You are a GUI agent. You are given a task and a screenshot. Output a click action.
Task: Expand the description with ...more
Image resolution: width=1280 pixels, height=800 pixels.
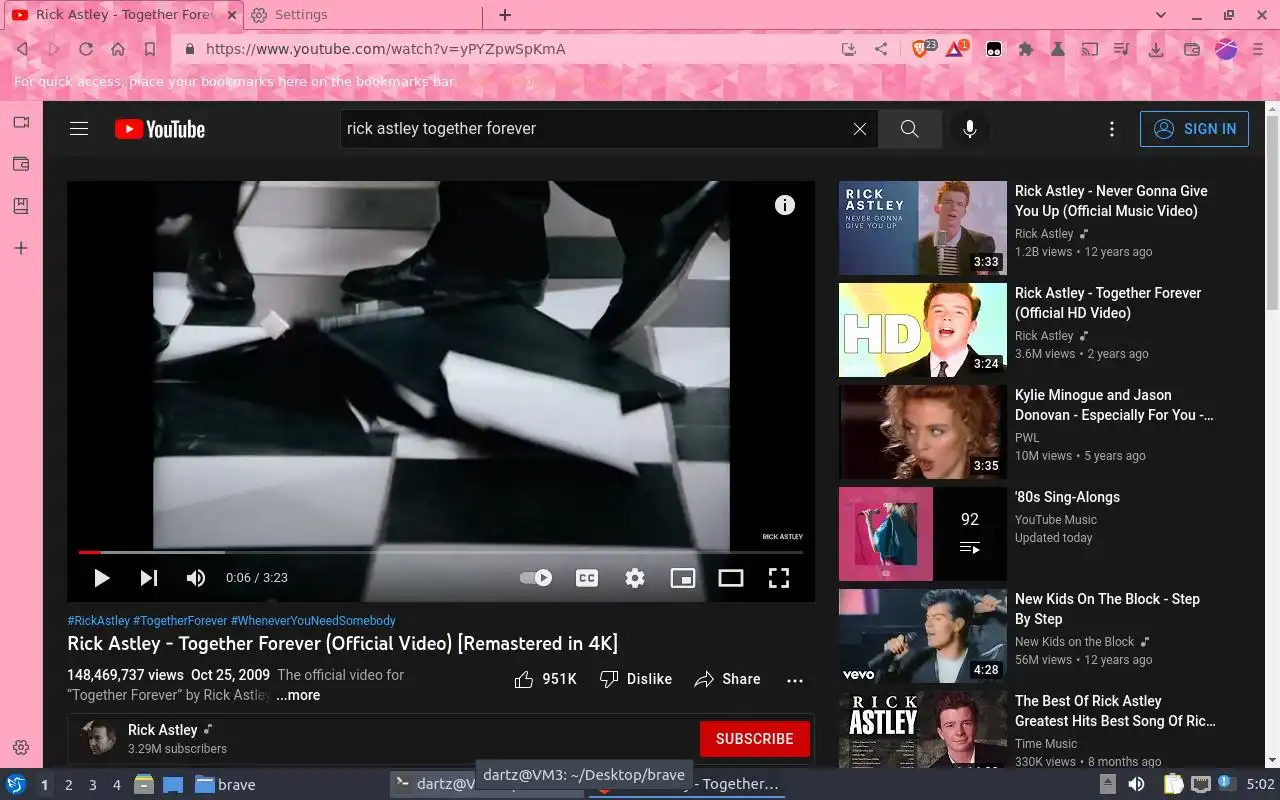pos(298,695)
